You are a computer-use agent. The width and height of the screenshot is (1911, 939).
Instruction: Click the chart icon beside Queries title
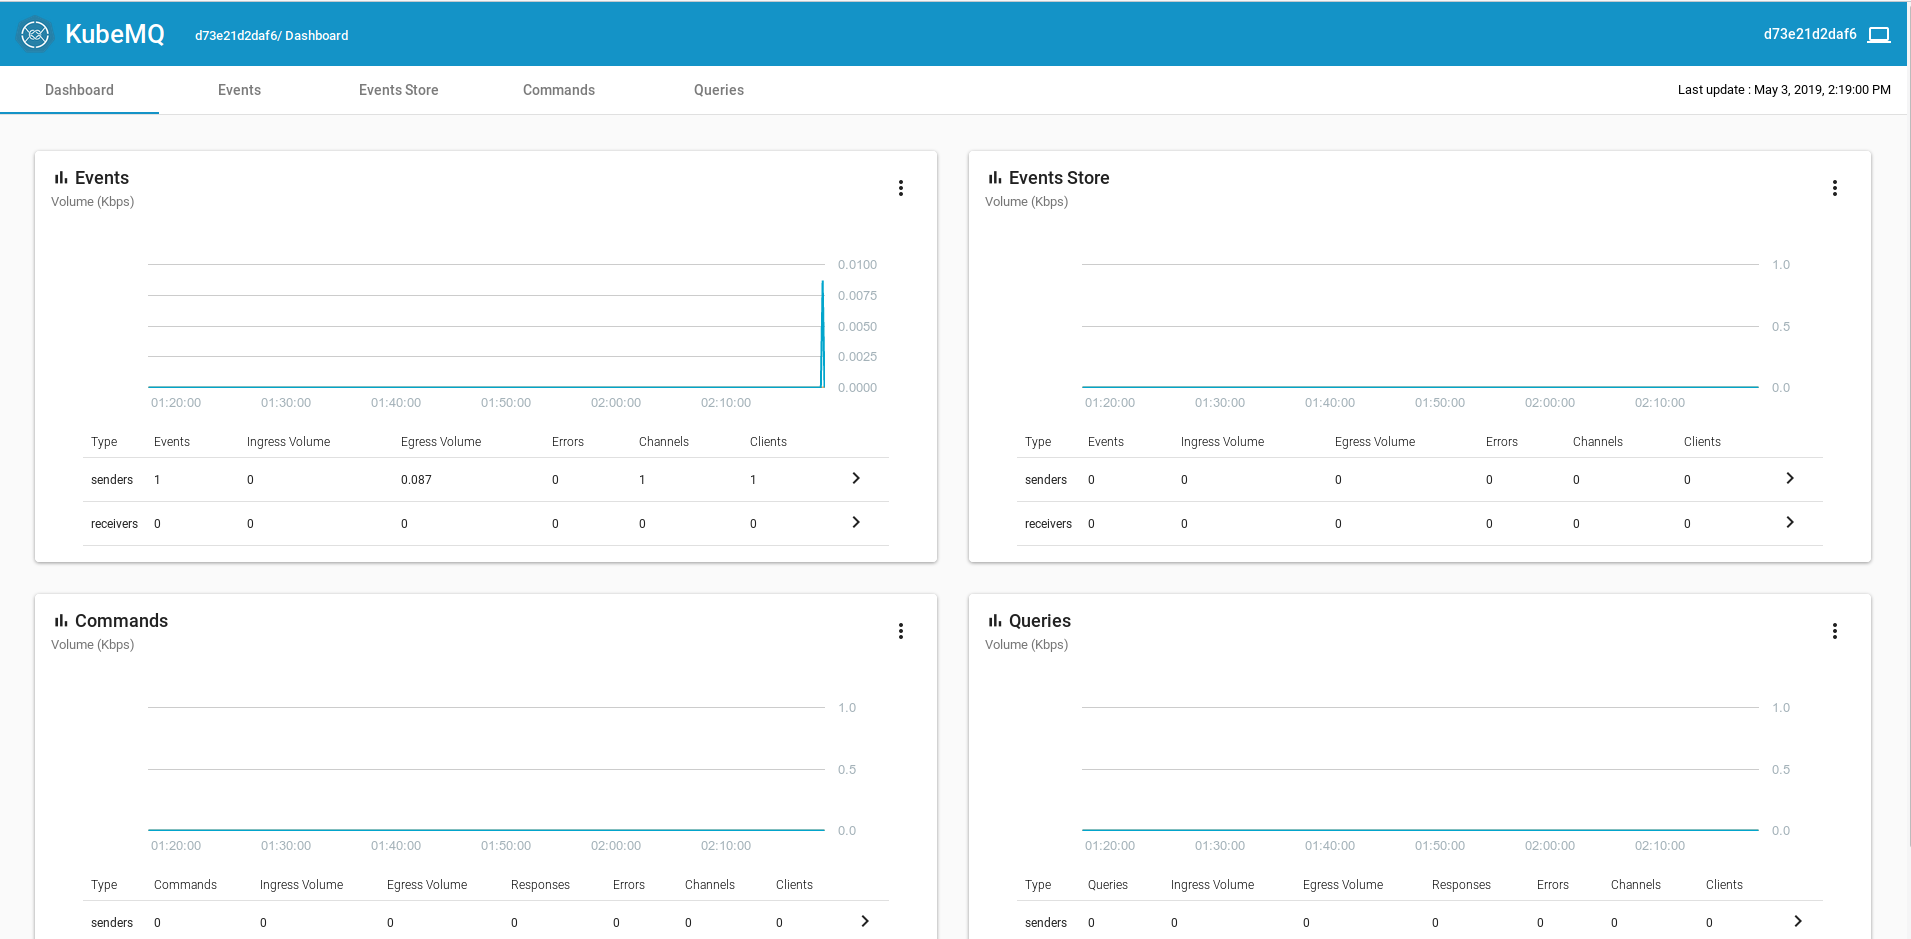tap(993, 620)
